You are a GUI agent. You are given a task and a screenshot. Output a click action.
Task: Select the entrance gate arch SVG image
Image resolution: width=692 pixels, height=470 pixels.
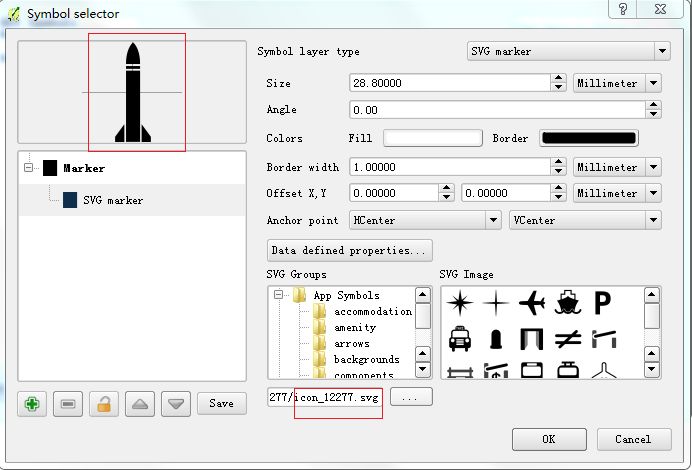point(532,340)
